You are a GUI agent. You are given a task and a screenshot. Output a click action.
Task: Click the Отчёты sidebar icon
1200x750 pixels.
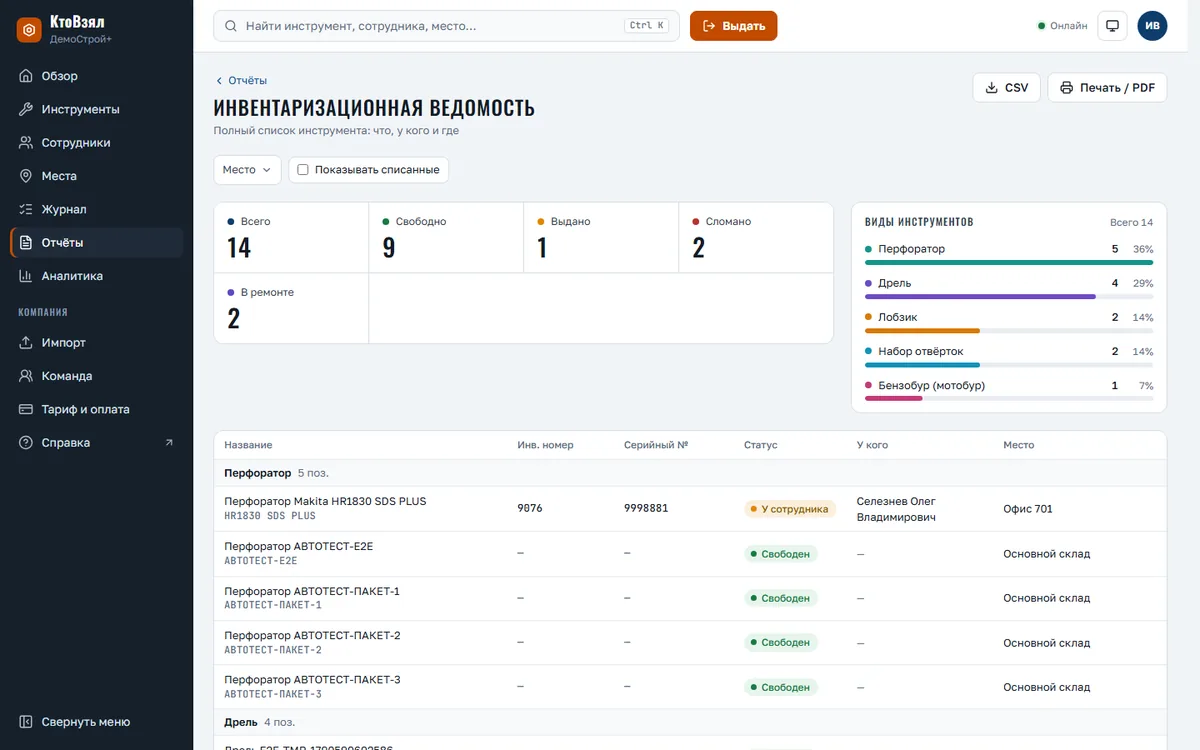point(27,243)
